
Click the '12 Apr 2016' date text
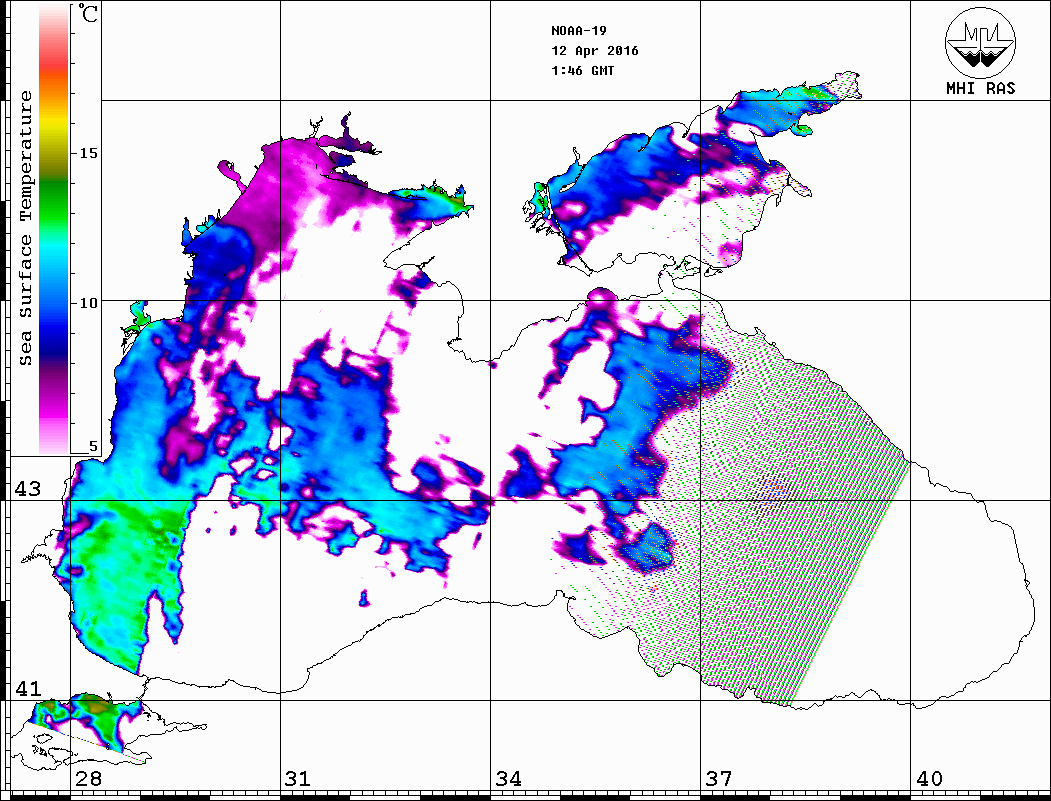point(595,51)
